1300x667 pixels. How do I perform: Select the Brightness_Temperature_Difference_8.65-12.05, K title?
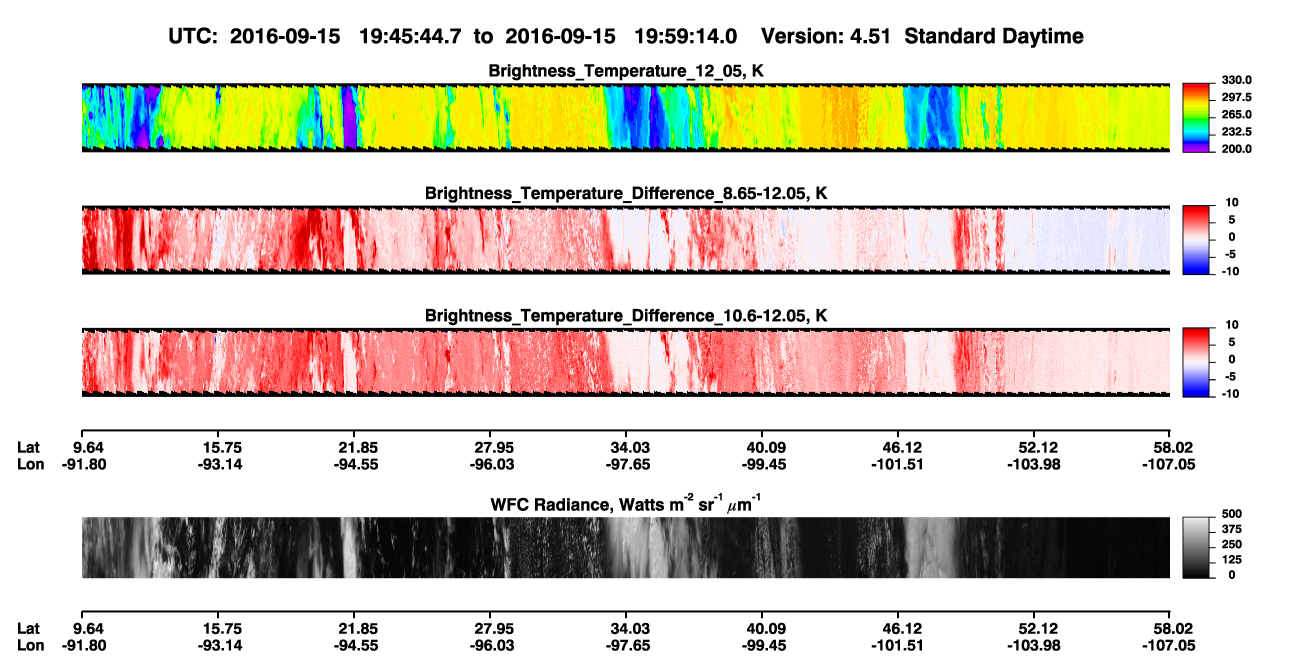tap(626, 193)
